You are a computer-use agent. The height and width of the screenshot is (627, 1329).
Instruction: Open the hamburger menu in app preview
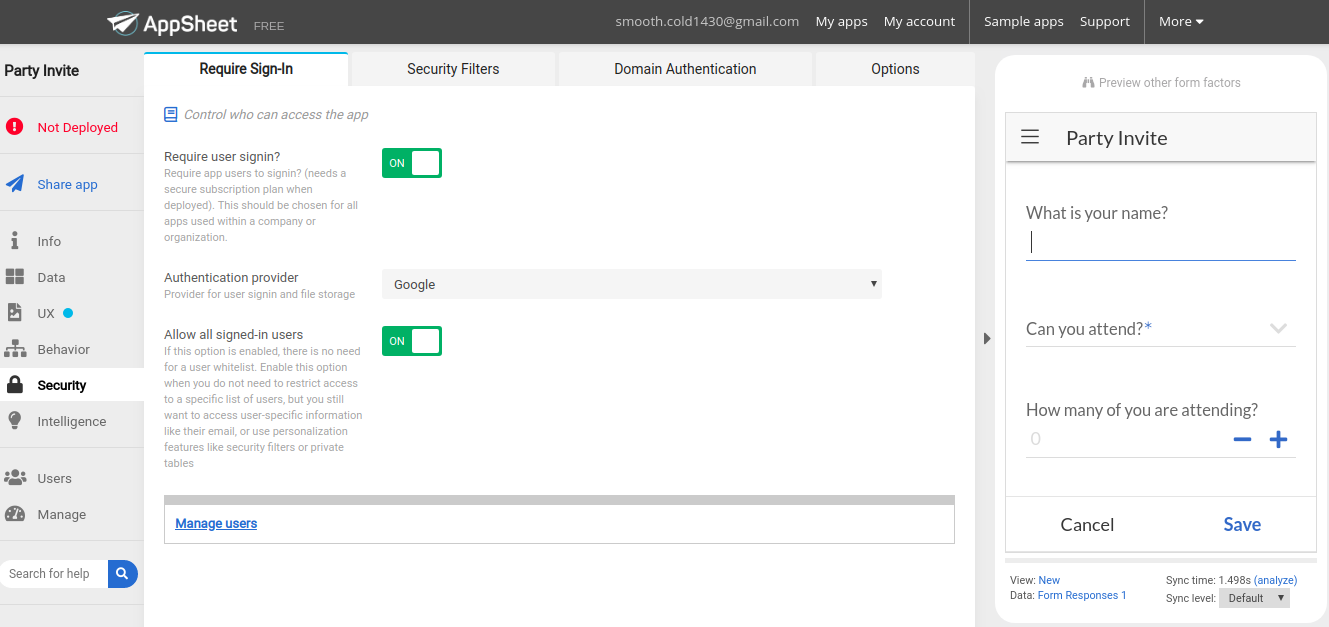click(x=1030, y=137)
